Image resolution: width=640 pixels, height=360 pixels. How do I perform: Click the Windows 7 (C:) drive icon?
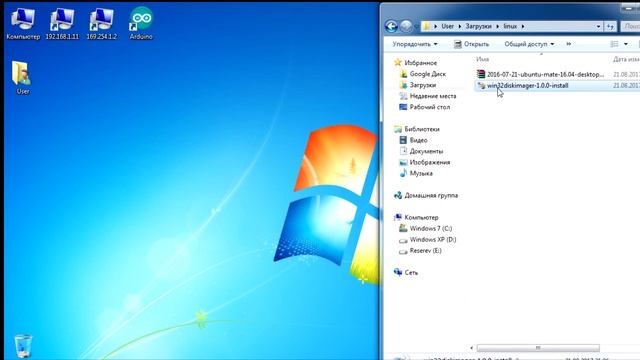403,228
